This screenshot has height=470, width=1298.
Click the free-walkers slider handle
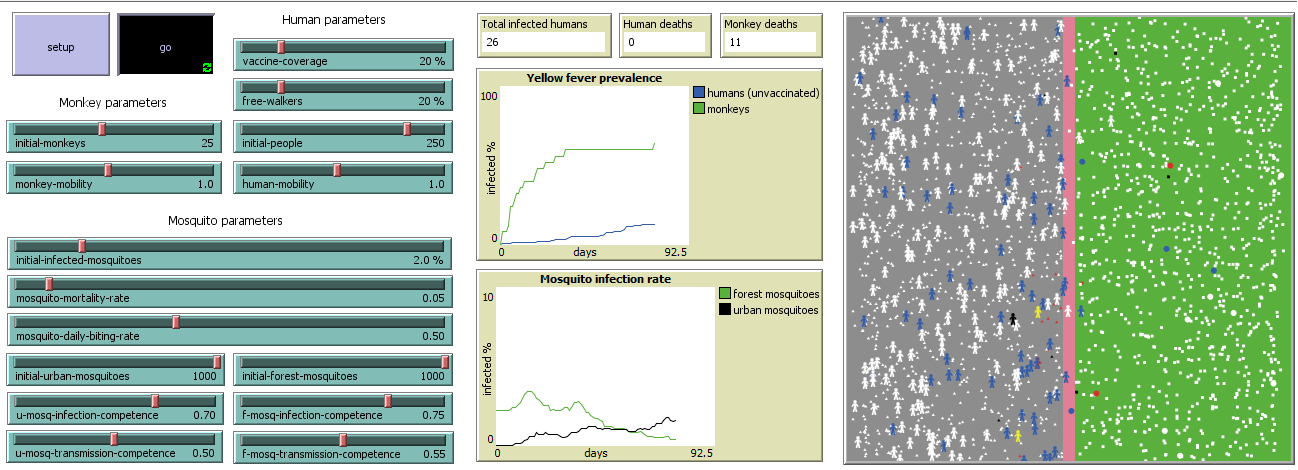point(281,87)
